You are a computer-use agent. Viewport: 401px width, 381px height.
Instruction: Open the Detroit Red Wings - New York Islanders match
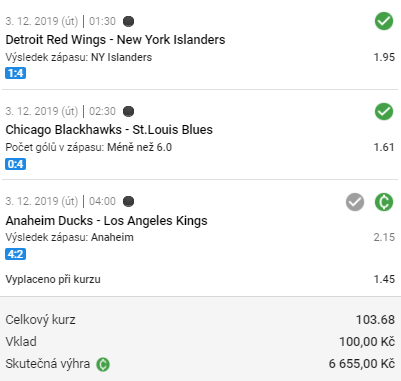click(x=115, y=40)
